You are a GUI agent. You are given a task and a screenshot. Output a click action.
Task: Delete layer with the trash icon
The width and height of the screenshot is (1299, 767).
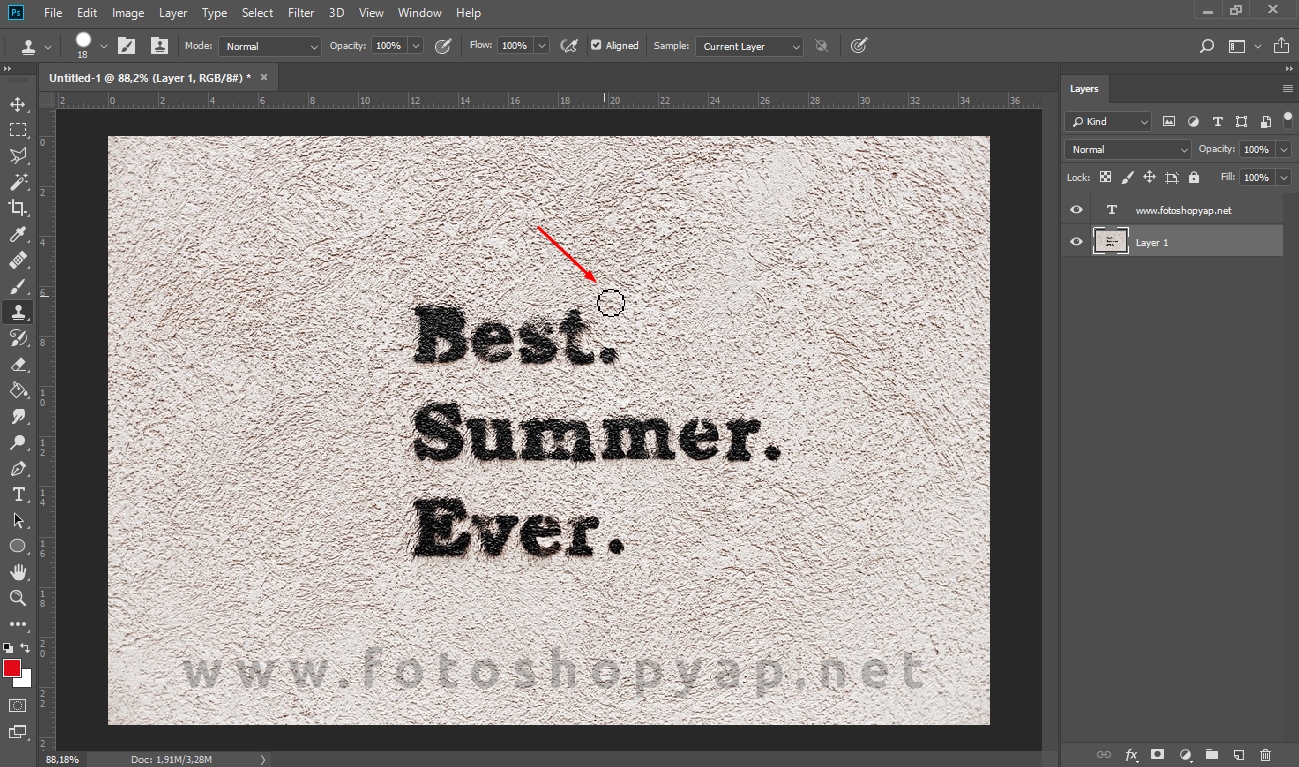point(1265,755)
